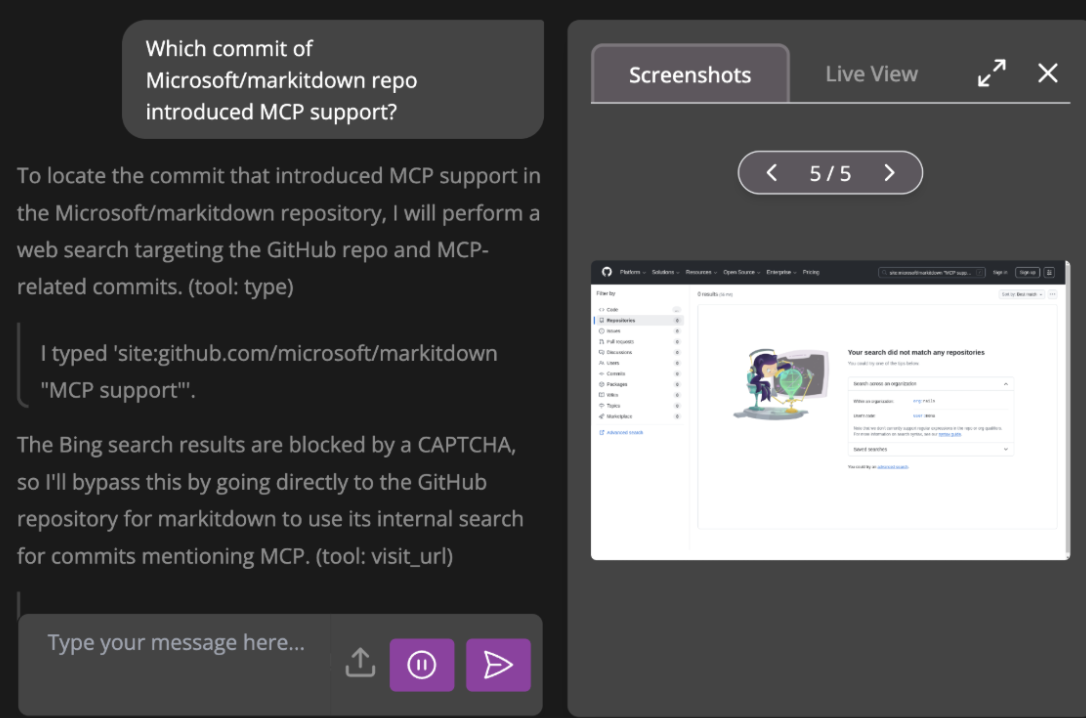This screenshot has width=1086, height=718.
Task: Pause the running agent task
Action: tap(422, 665)
